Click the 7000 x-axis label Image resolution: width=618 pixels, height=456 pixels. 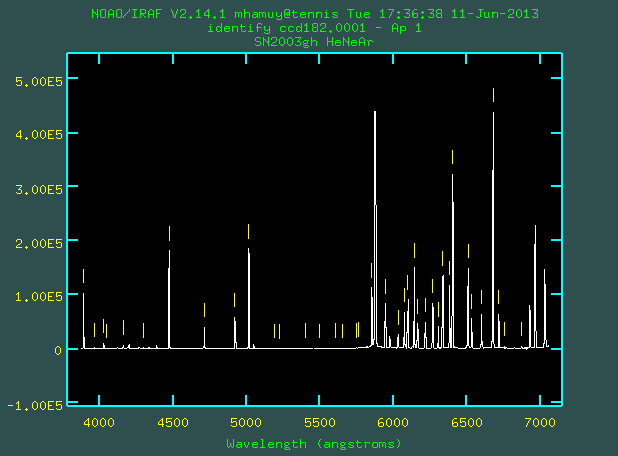540,423
